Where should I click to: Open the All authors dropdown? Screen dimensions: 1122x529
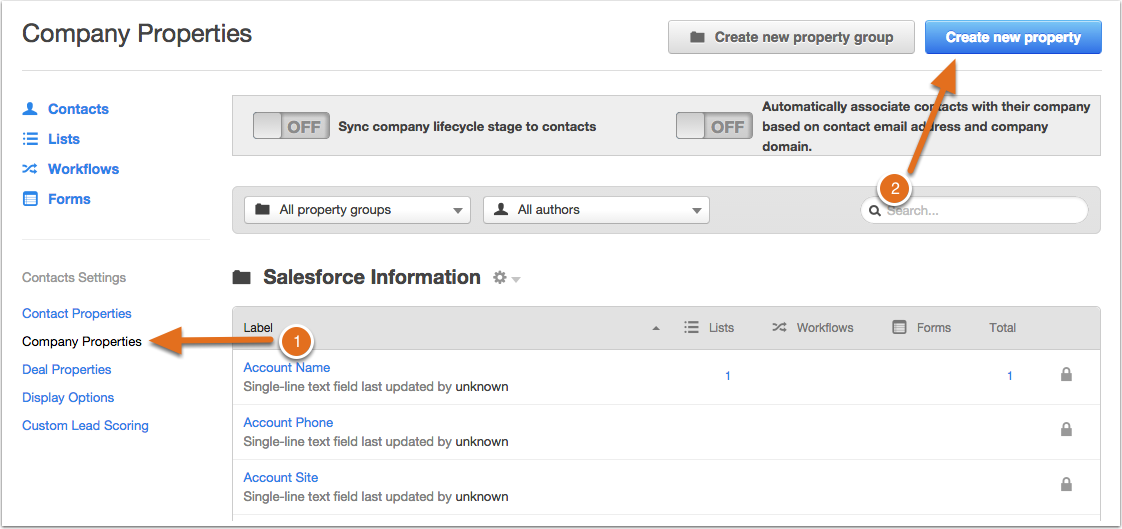click(596, 210)
